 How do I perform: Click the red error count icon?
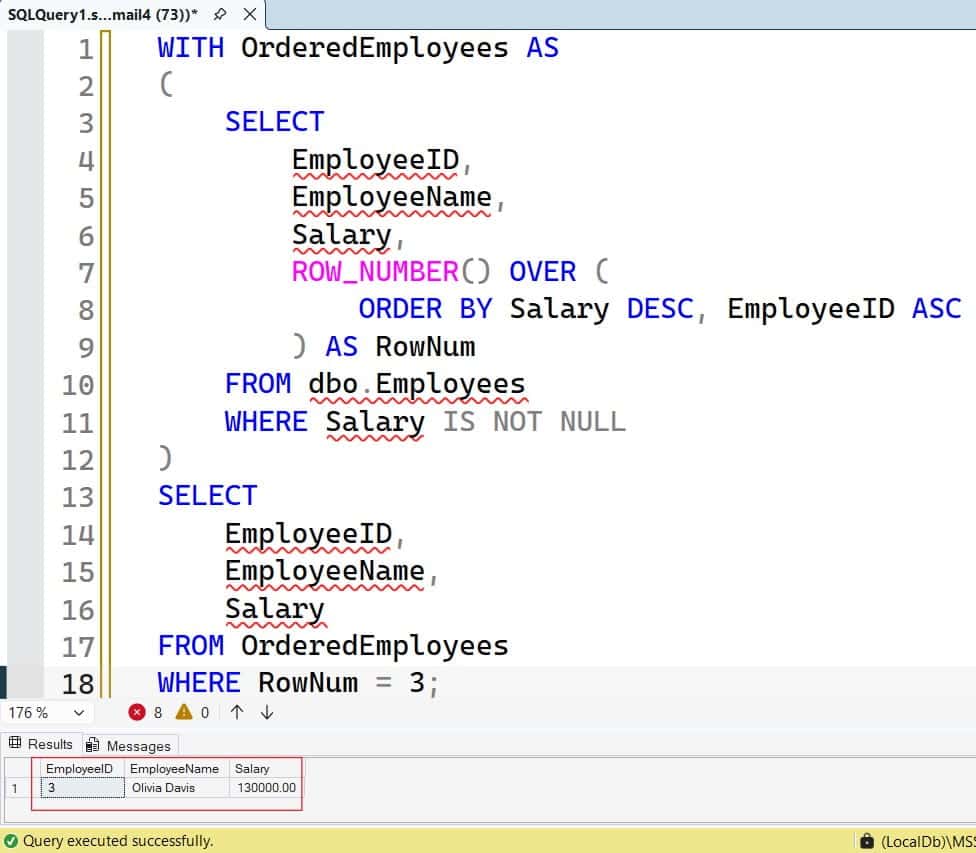tap(137, 712)
